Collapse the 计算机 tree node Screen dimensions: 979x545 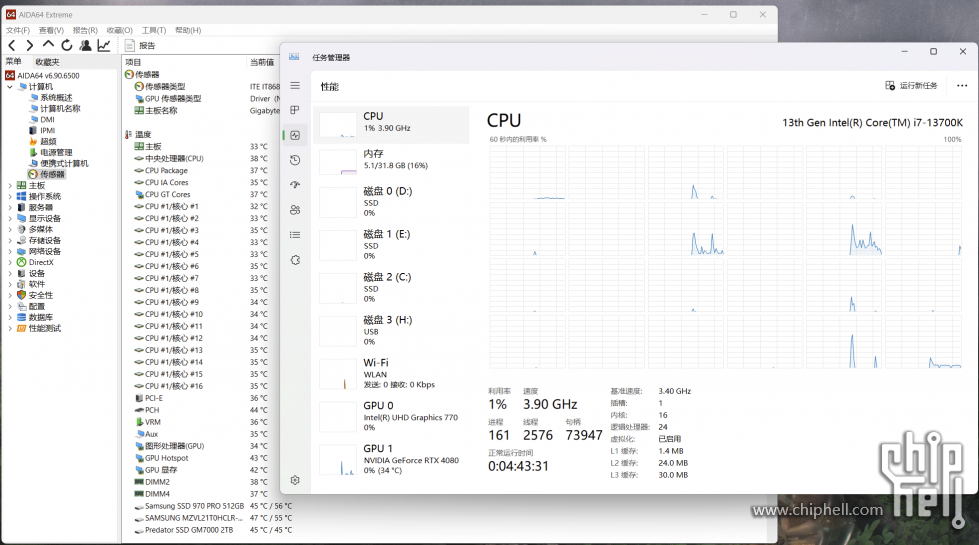point(10,87)
